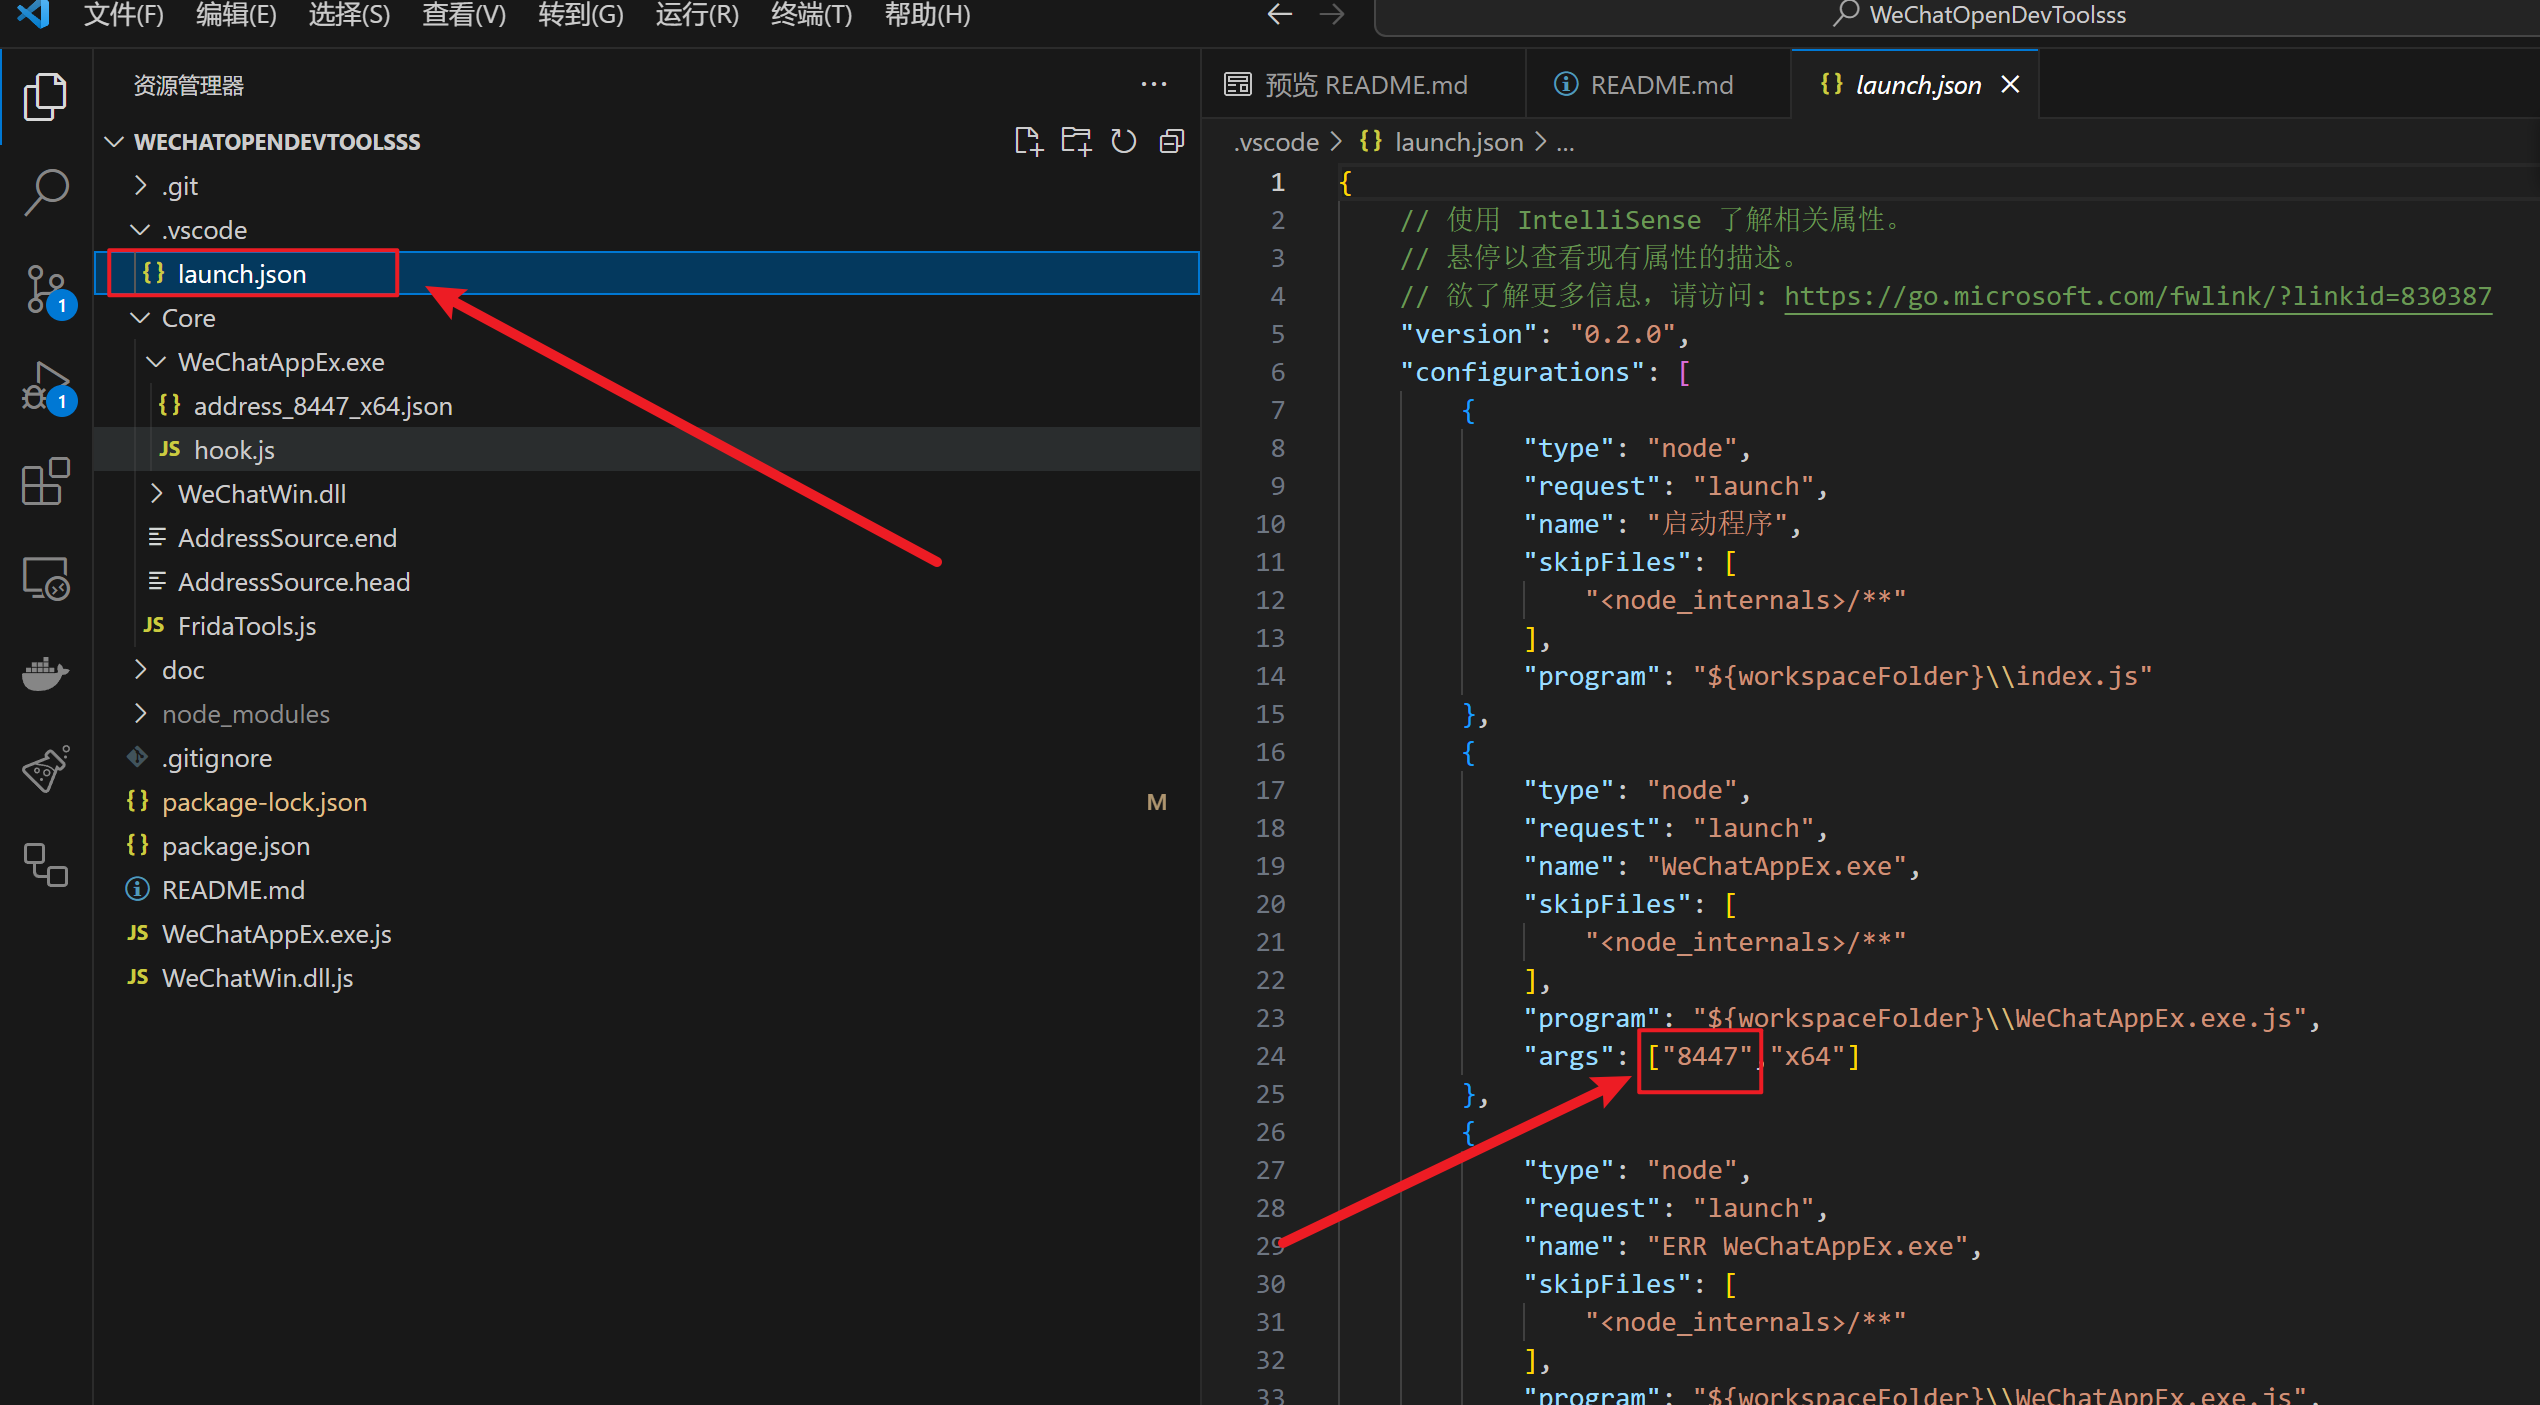Viewport: 2540px width, 1405px height.
Task: Open the 运行(R) menu
Action: tap(697, 15)
